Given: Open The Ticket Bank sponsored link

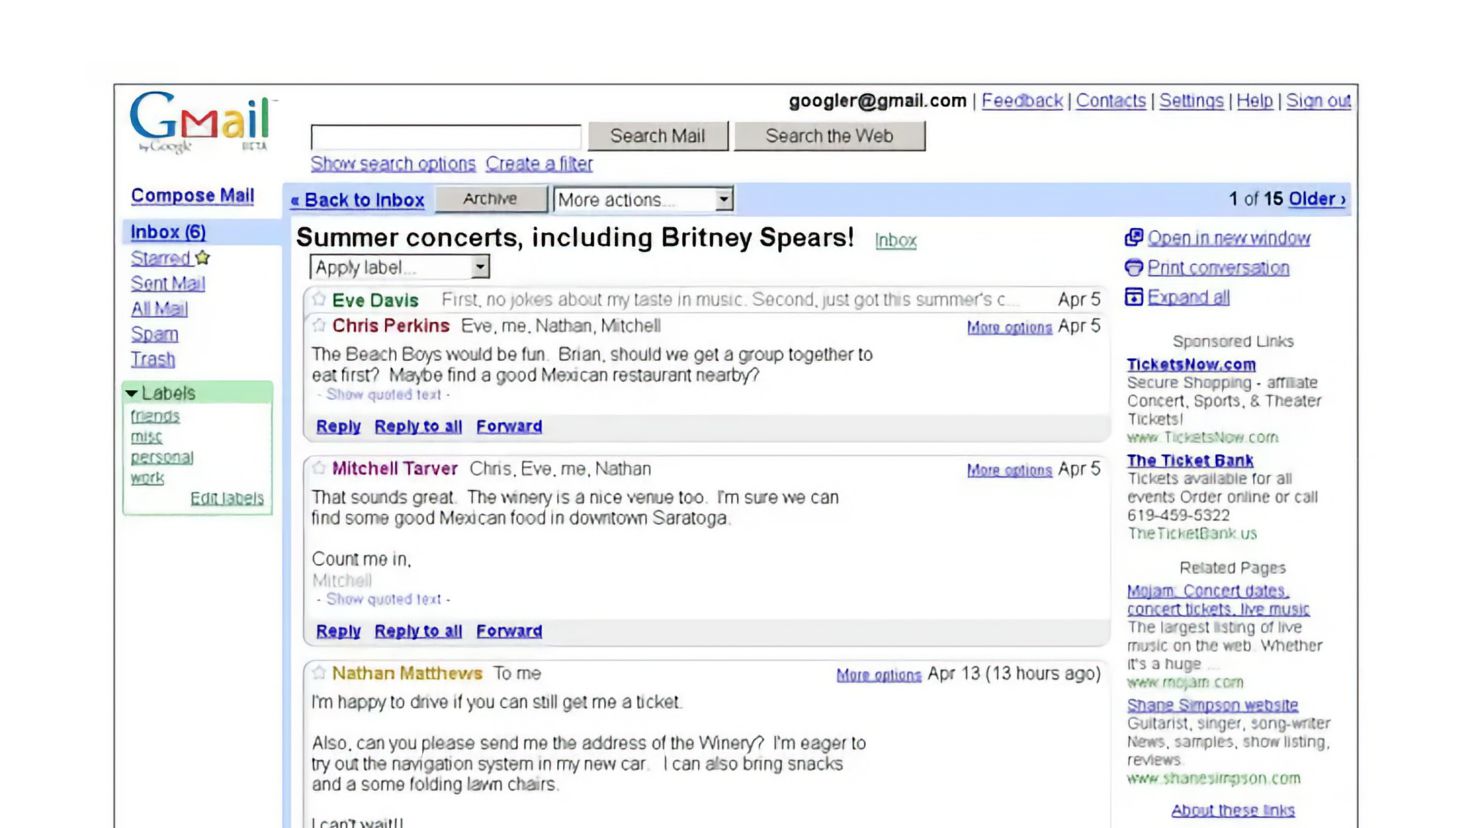Looking at the screenshot, I should 1190,461.
